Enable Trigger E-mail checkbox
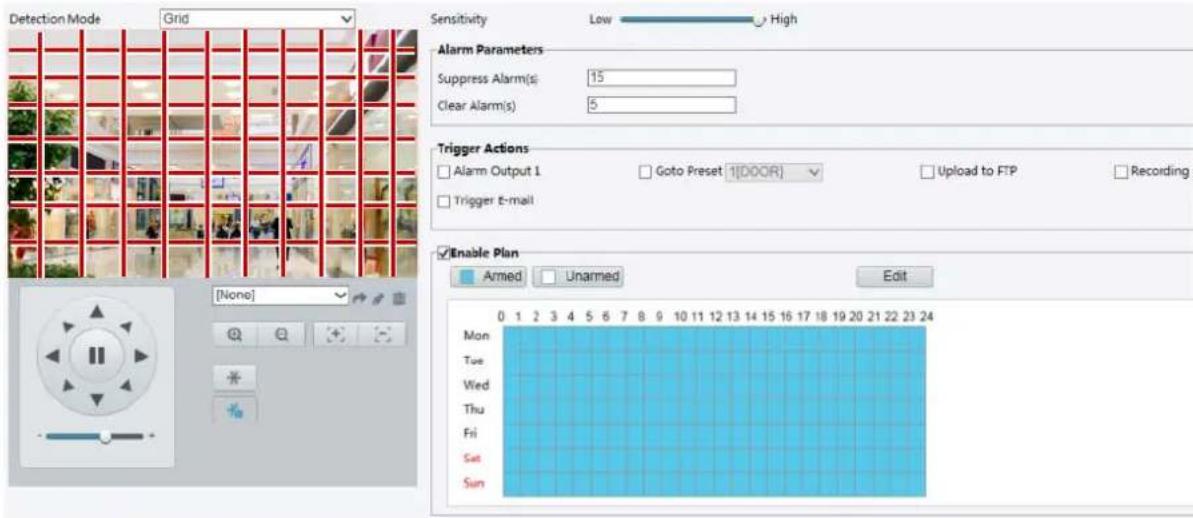Viewport: 1193px width, 518px height. [444, 202]
